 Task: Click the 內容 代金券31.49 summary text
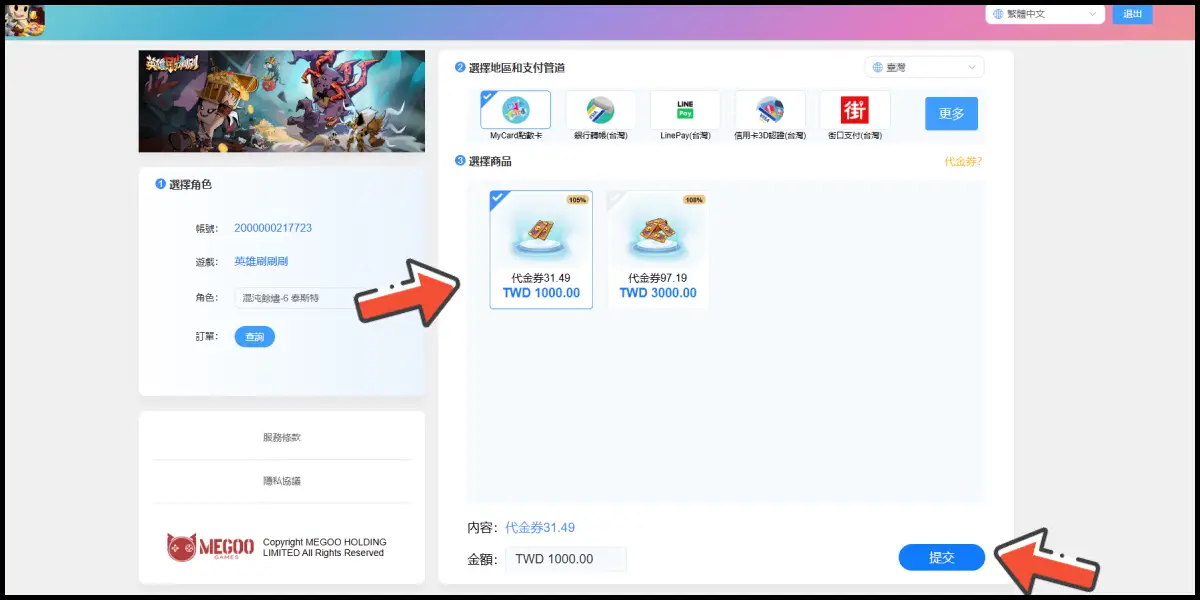[x=540, y=527]
